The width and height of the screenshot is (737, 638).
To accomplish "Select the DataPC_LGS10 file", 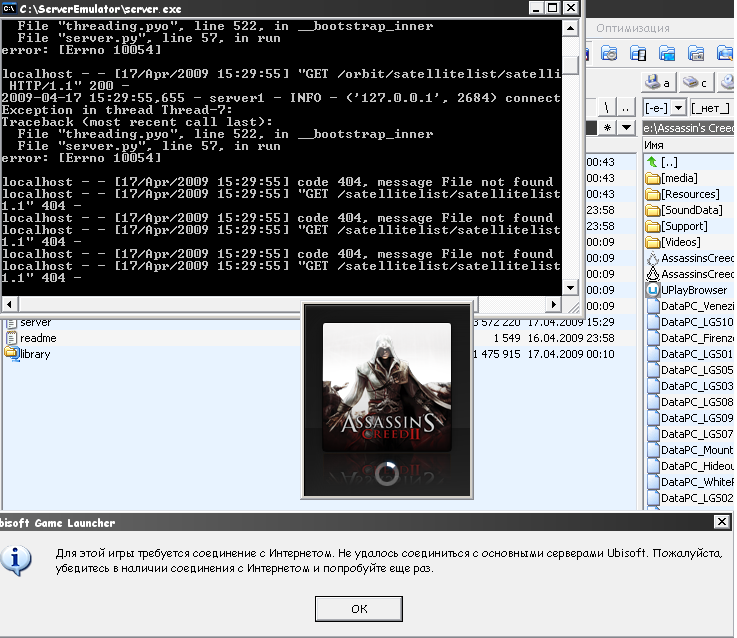I will [x=690, y=322].
